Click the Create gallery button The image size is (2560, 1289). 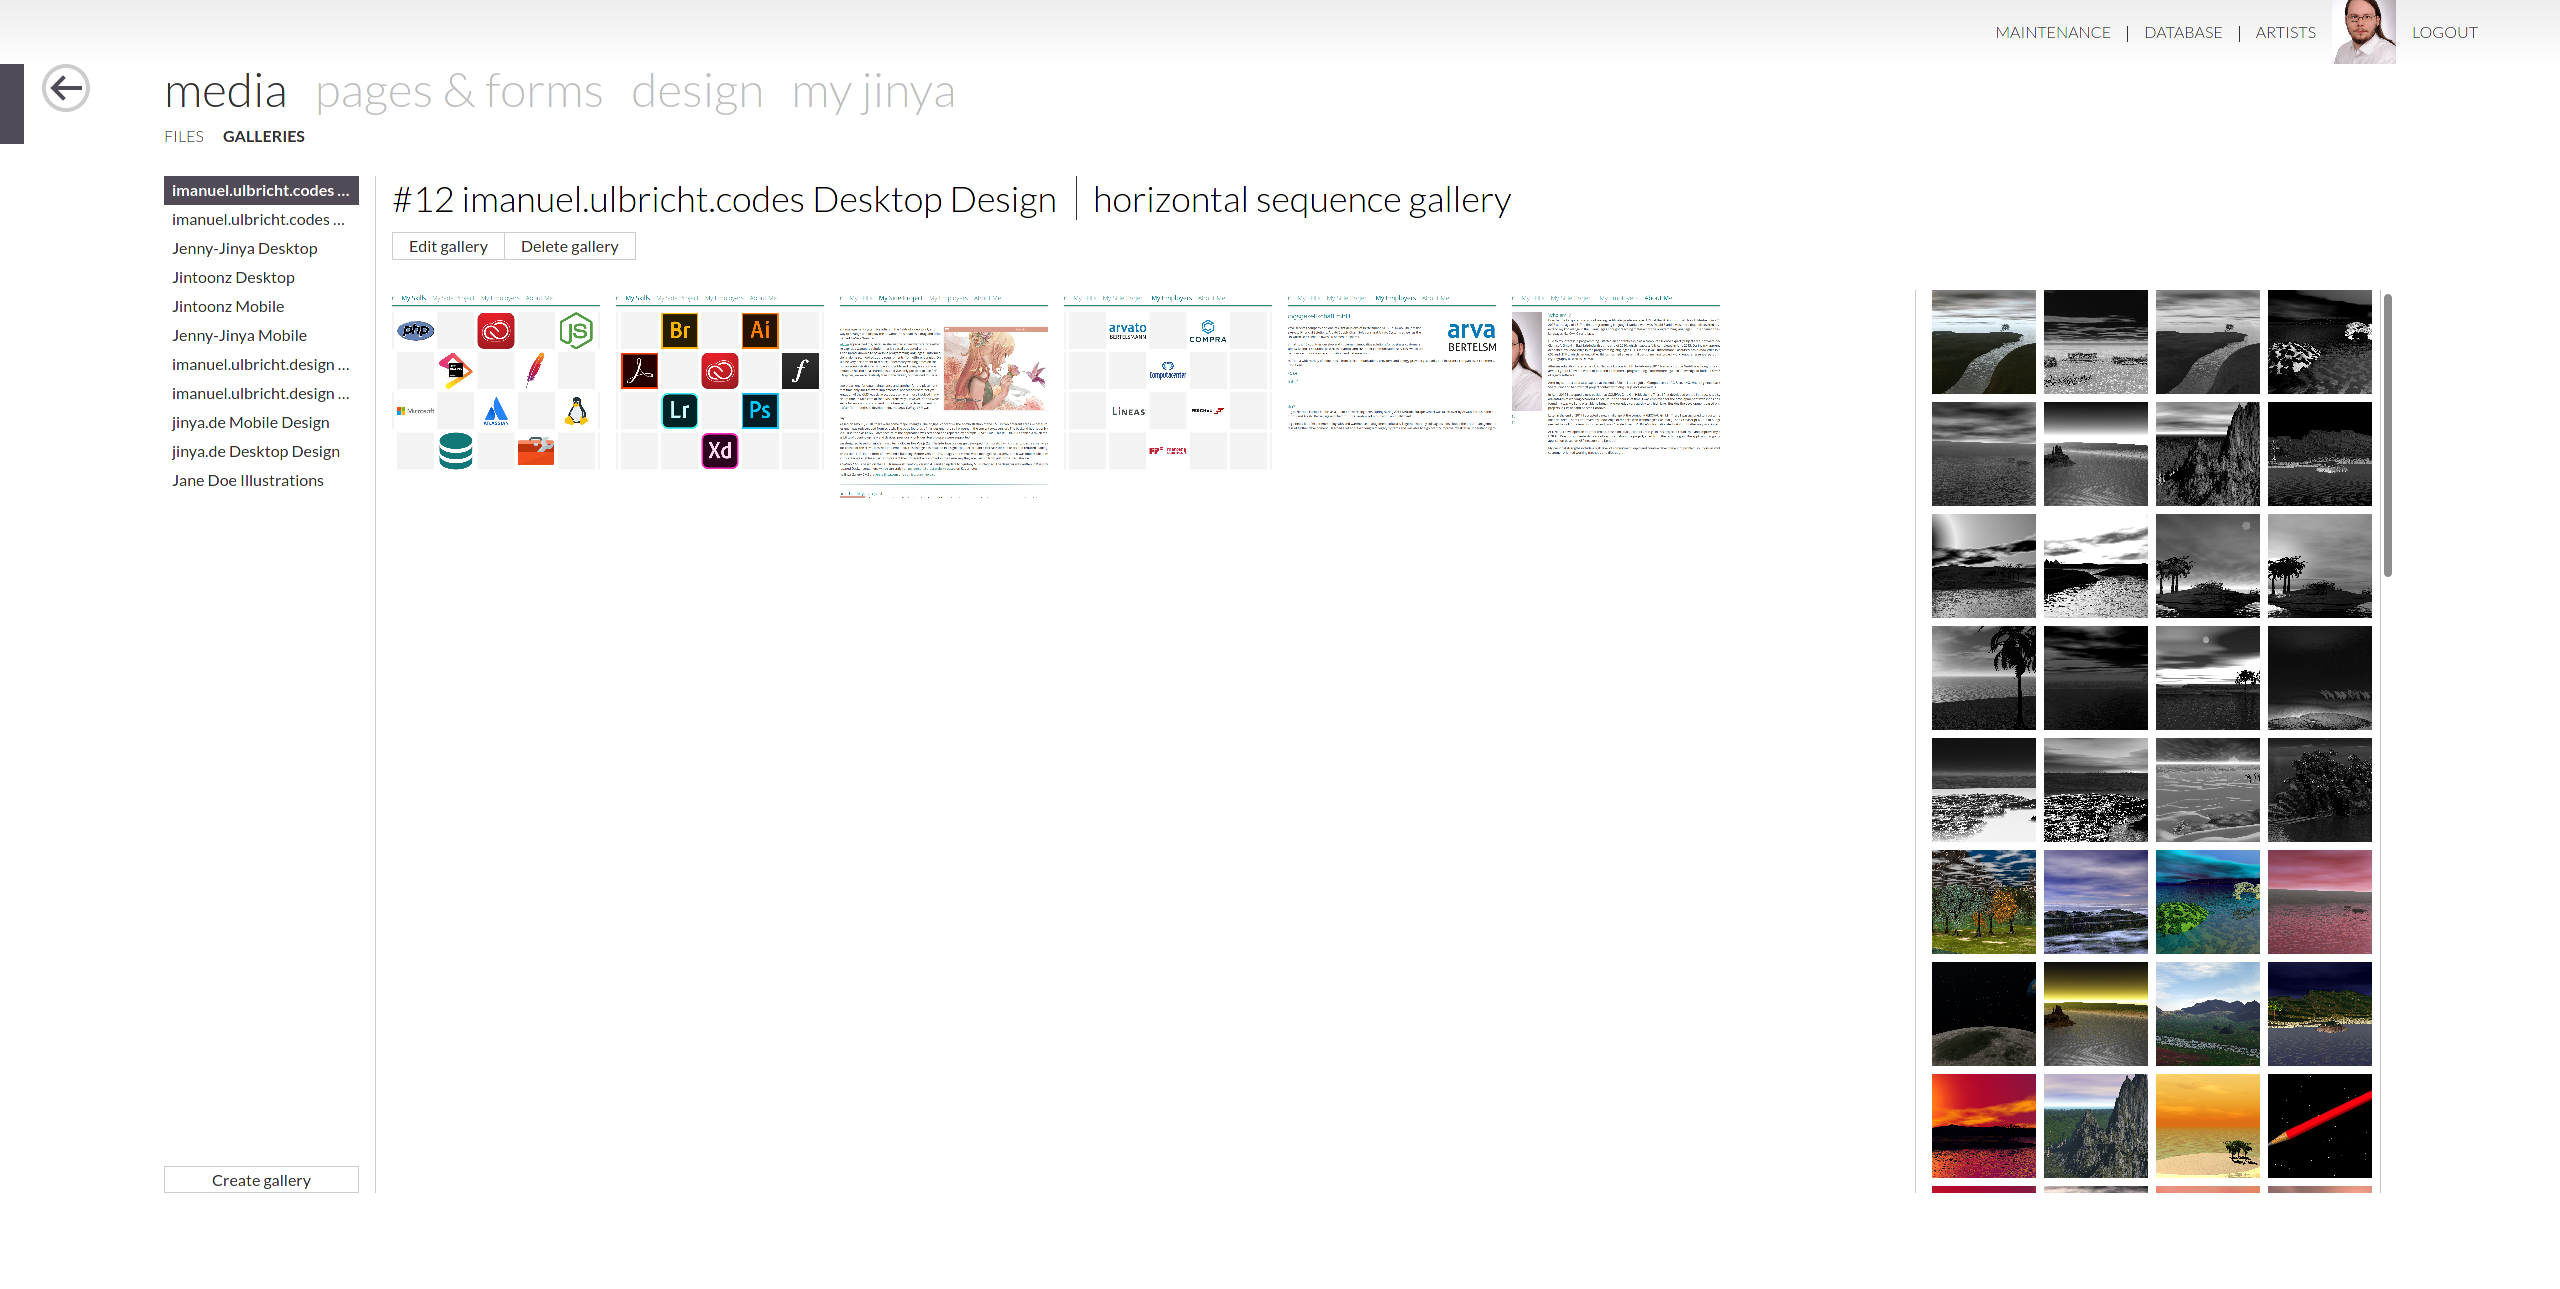coord(261,1180)
